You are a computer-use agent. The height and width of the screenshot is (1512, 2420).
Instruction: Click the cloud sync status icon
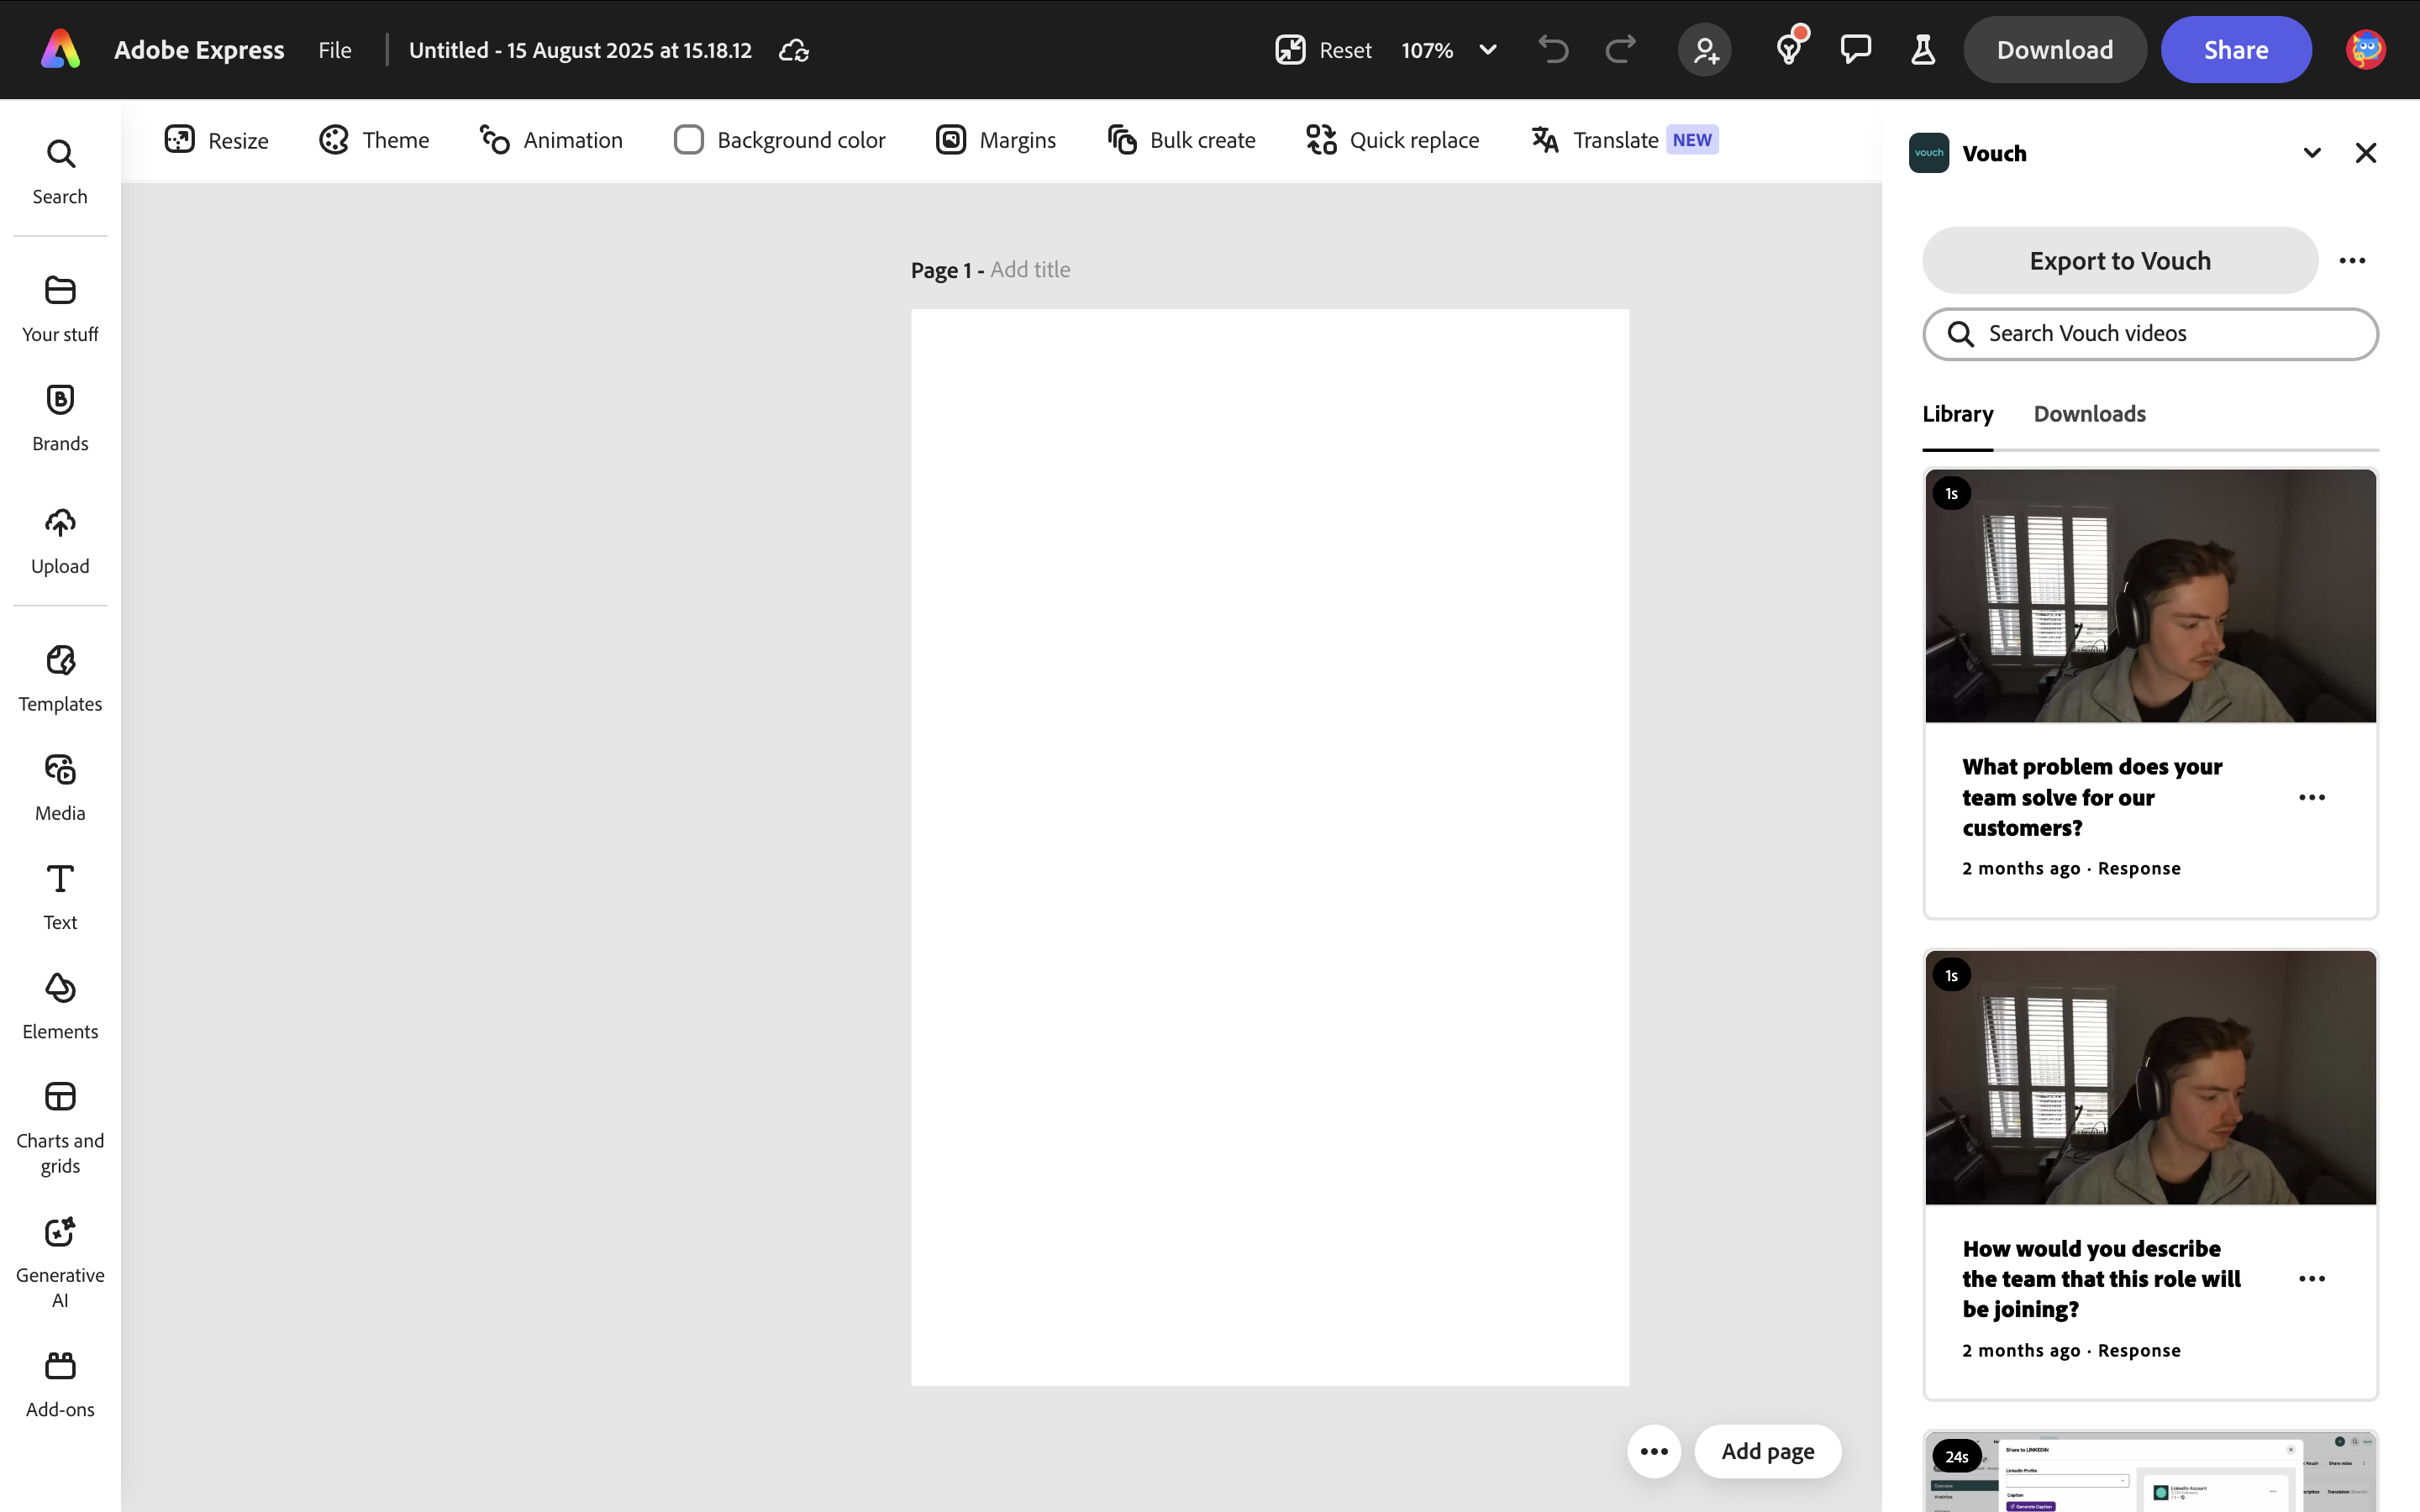pos(794,50)
